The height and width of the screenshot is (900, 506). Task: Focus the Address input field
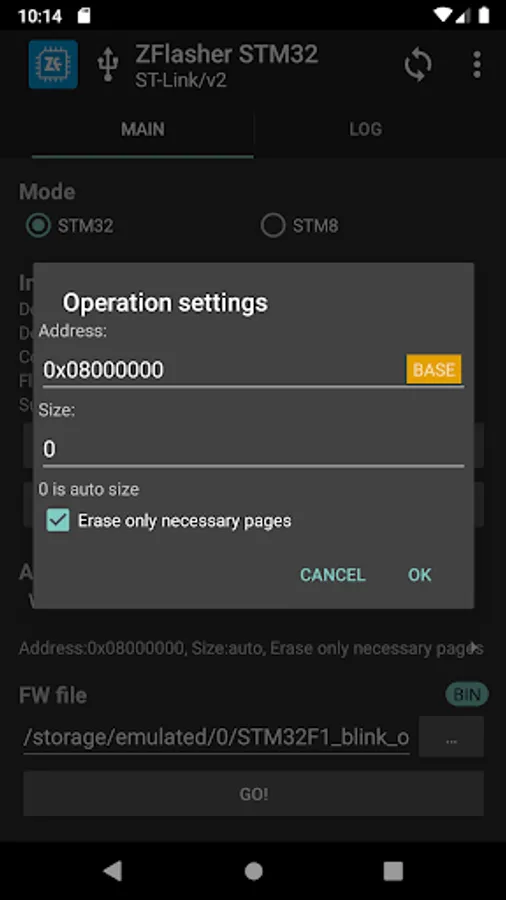pyautogui.click(x=223, y=370)
